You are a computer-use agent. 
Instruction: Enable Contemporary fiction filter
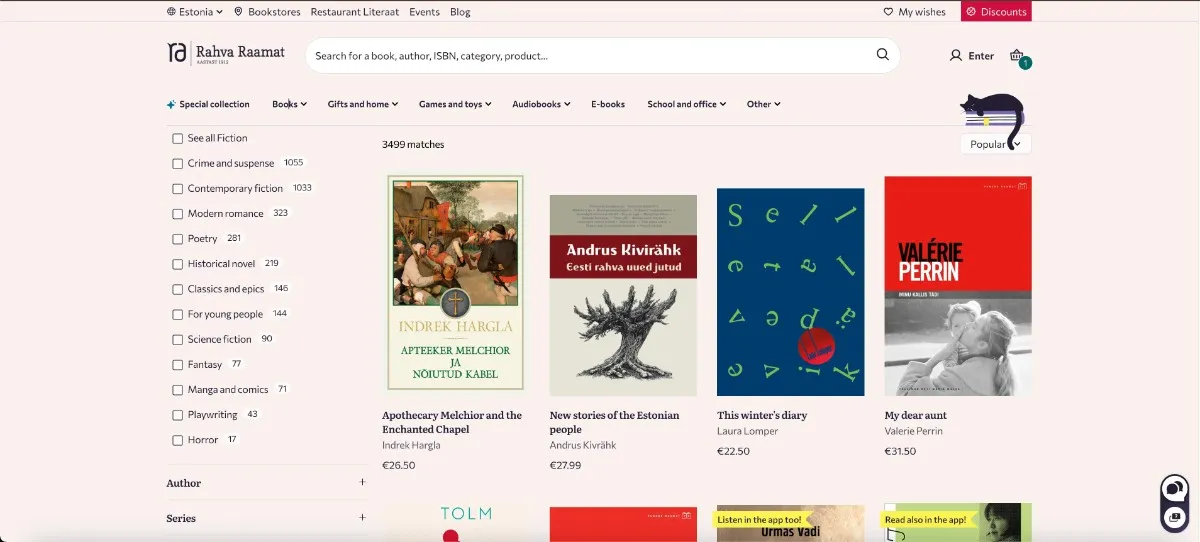(x=177, y=188)
